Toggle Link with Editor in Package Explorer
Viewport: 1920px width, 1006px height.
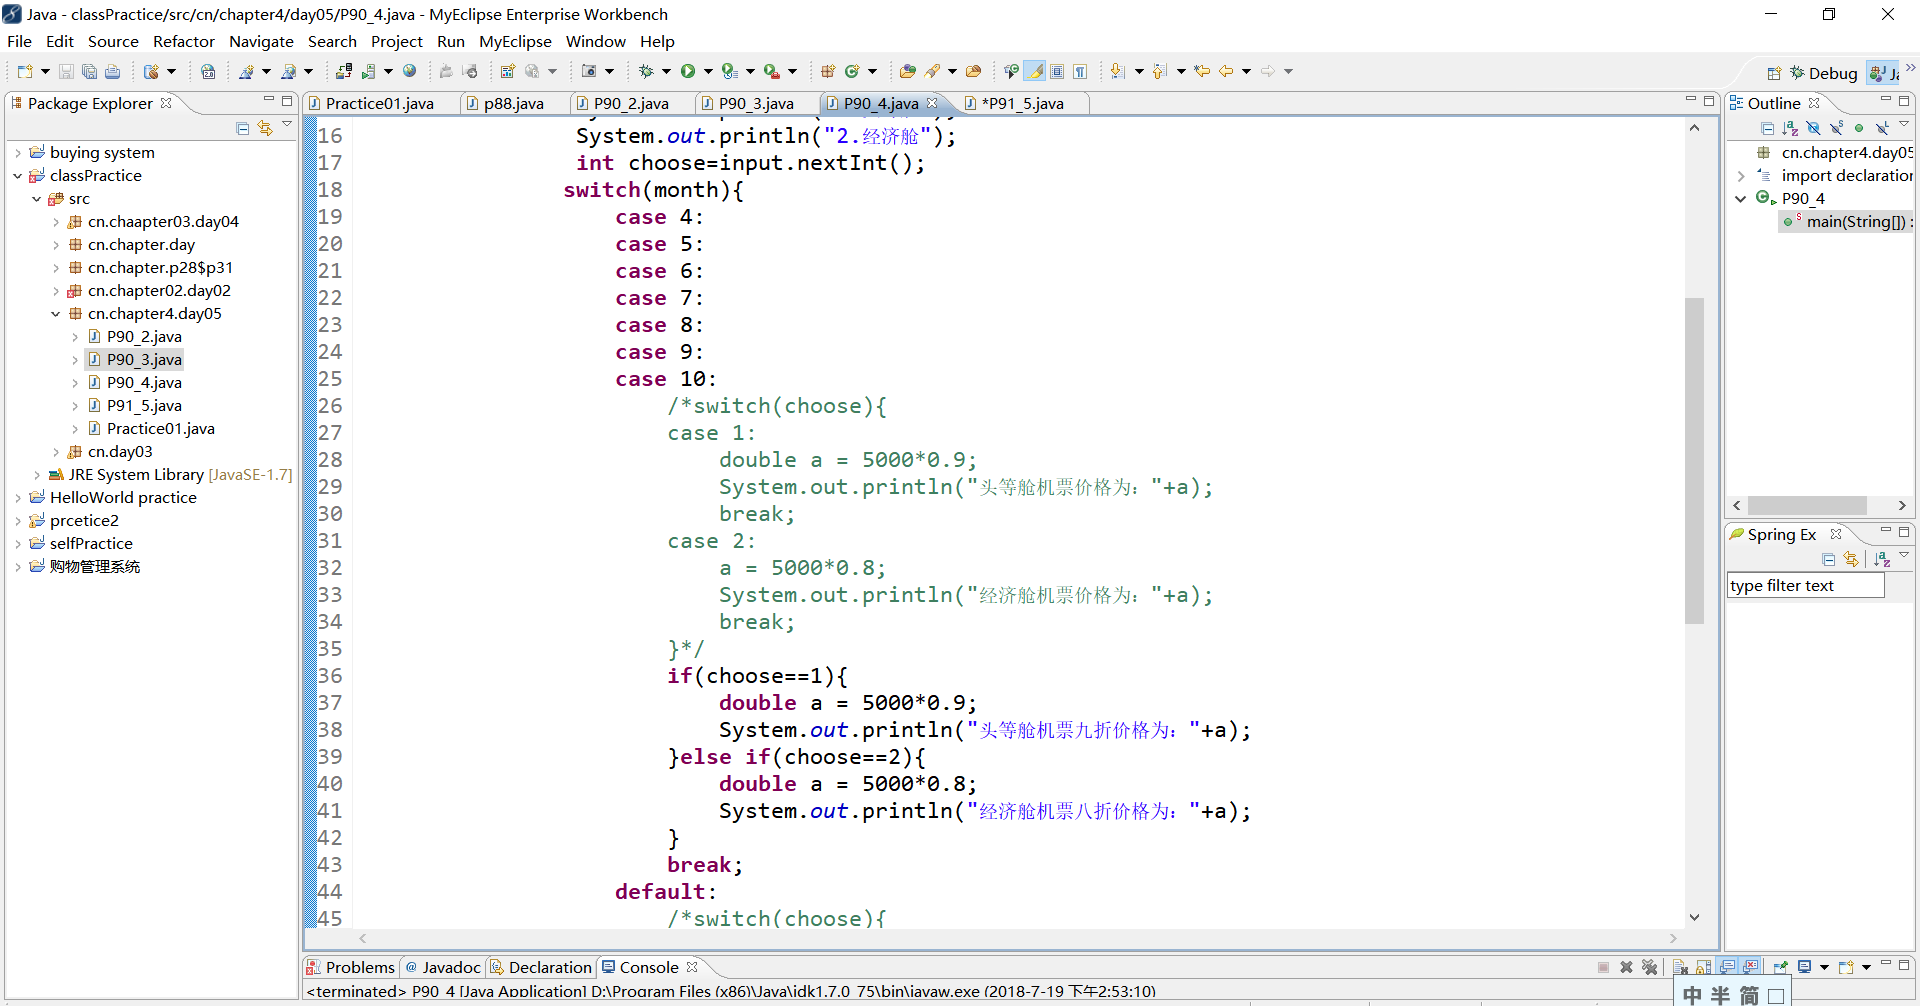coord(265,128)
